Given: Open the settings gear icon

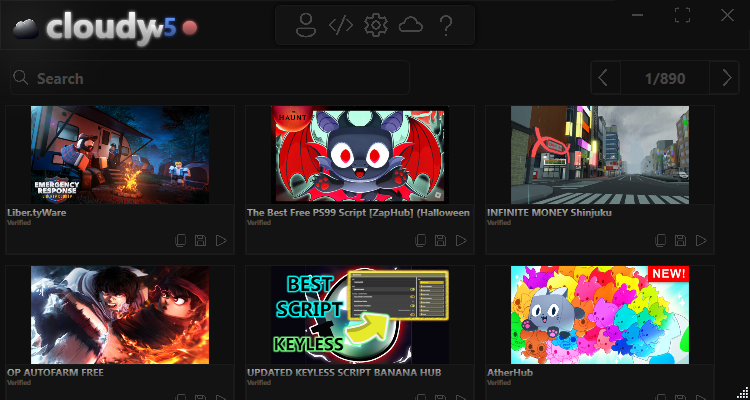Looking at the screenshot, I should [375, 26].
